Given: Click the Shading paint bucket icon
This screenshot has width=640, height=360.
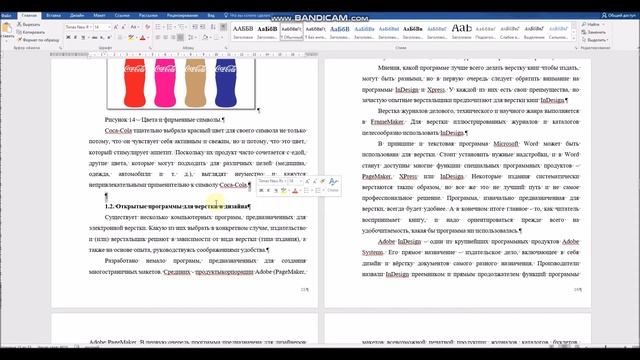Looking at the screenshot, I should 205,38.
